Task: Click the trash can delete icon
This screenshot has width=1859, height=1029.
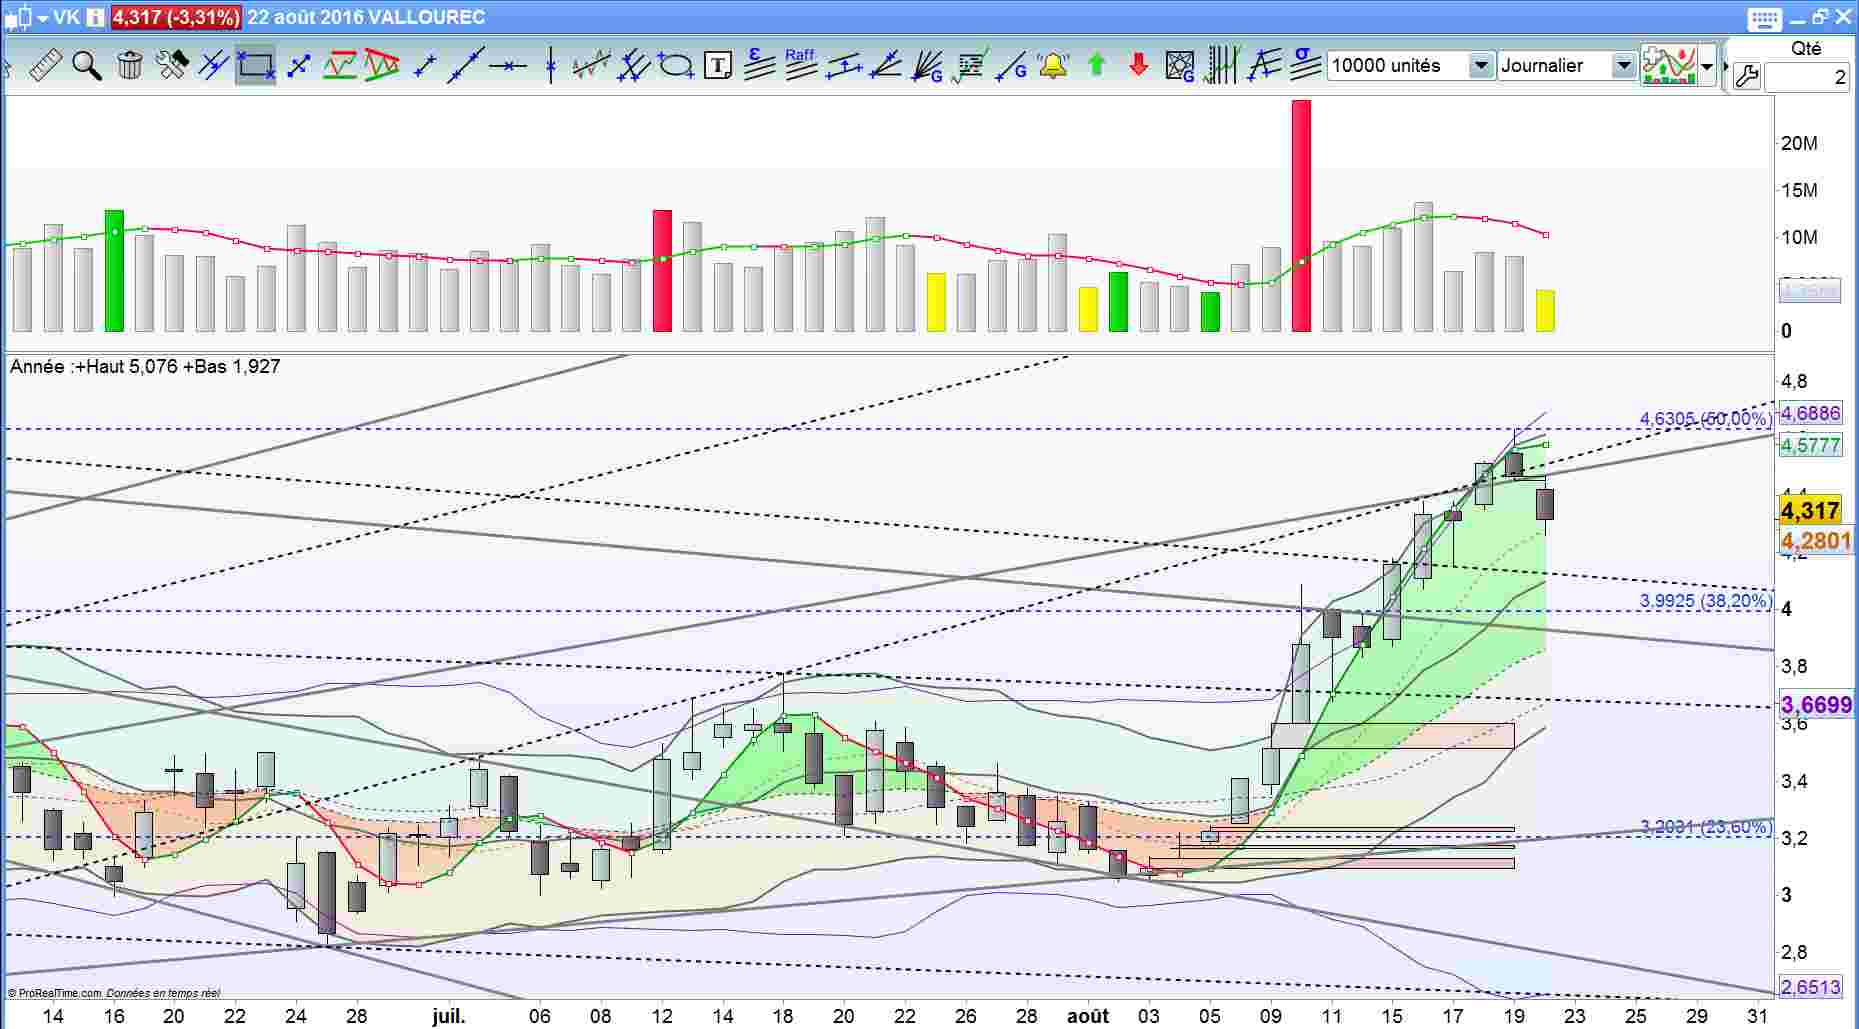Action: (x=130, y=66)
